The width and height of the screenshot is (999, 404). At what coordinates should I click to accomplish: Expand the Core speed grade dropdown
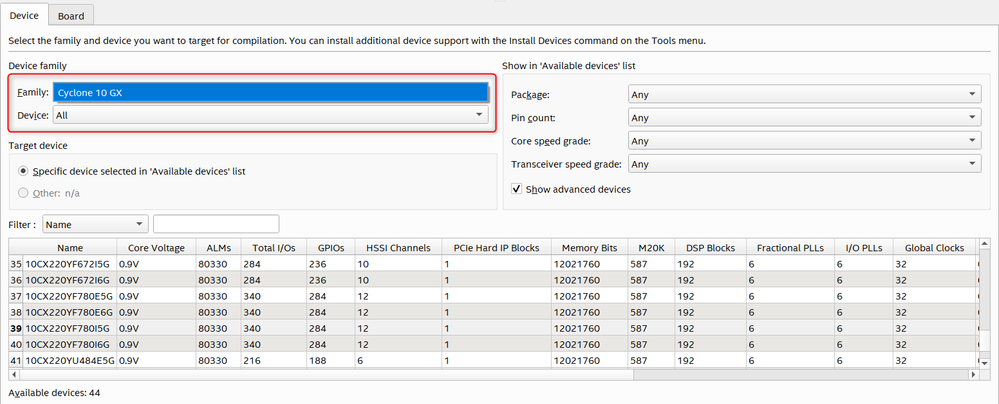pos(803,141)
